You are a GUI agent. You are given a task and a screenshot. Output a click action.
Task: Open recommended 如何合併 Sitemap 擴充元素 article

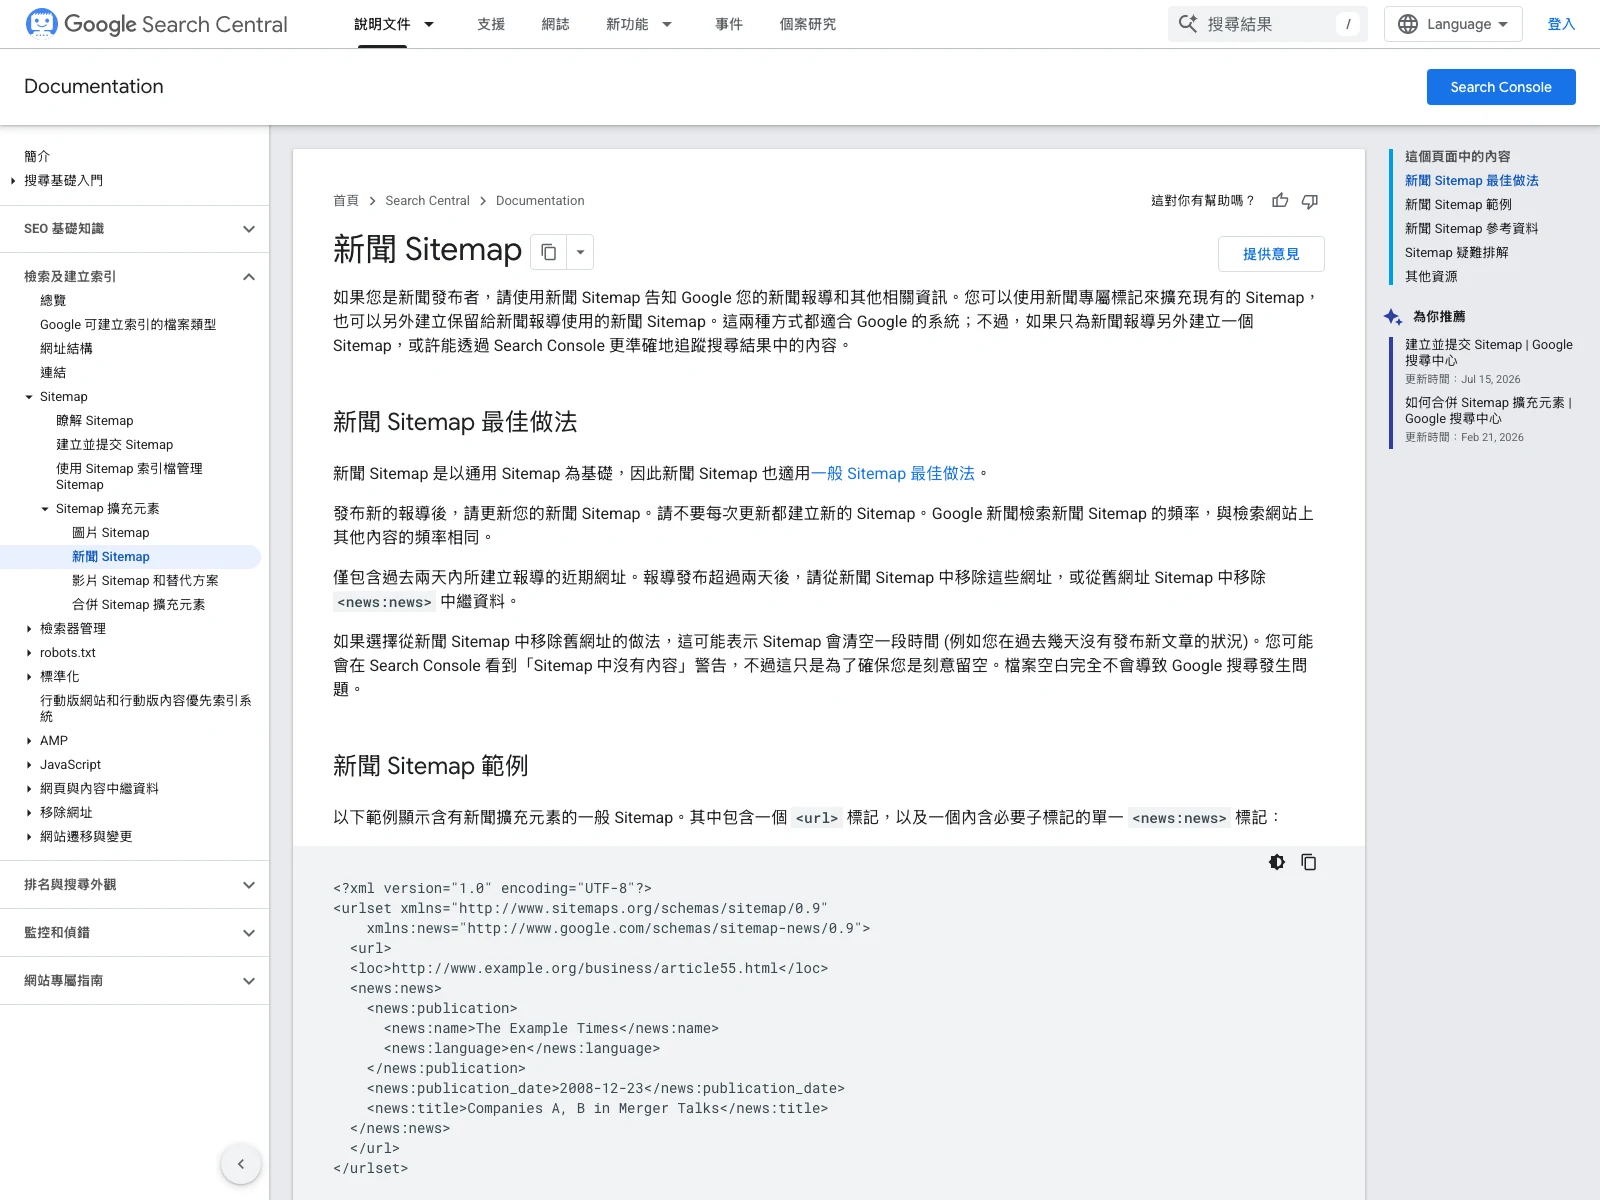pyautogui.click(x=1488, y=410)
